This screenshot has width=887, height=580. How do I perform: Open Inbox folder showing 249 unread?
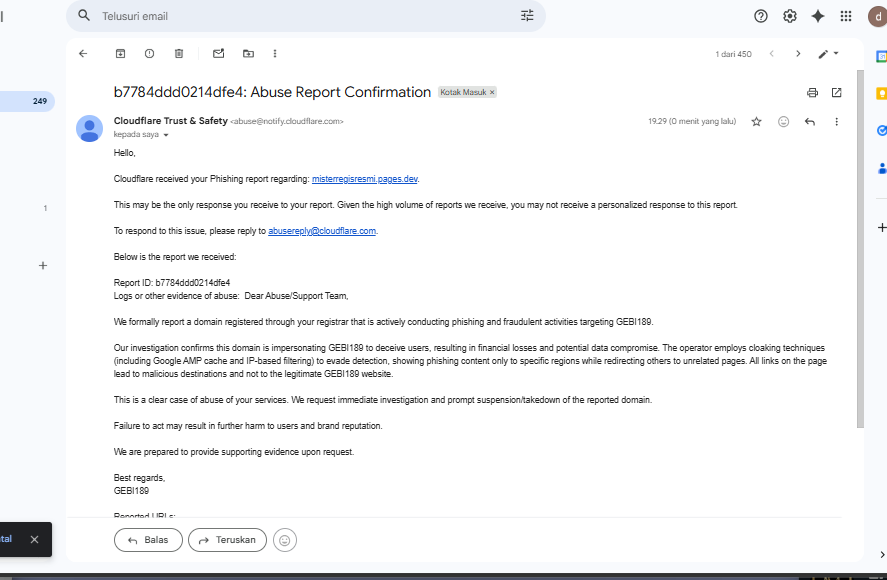point(27,101)
